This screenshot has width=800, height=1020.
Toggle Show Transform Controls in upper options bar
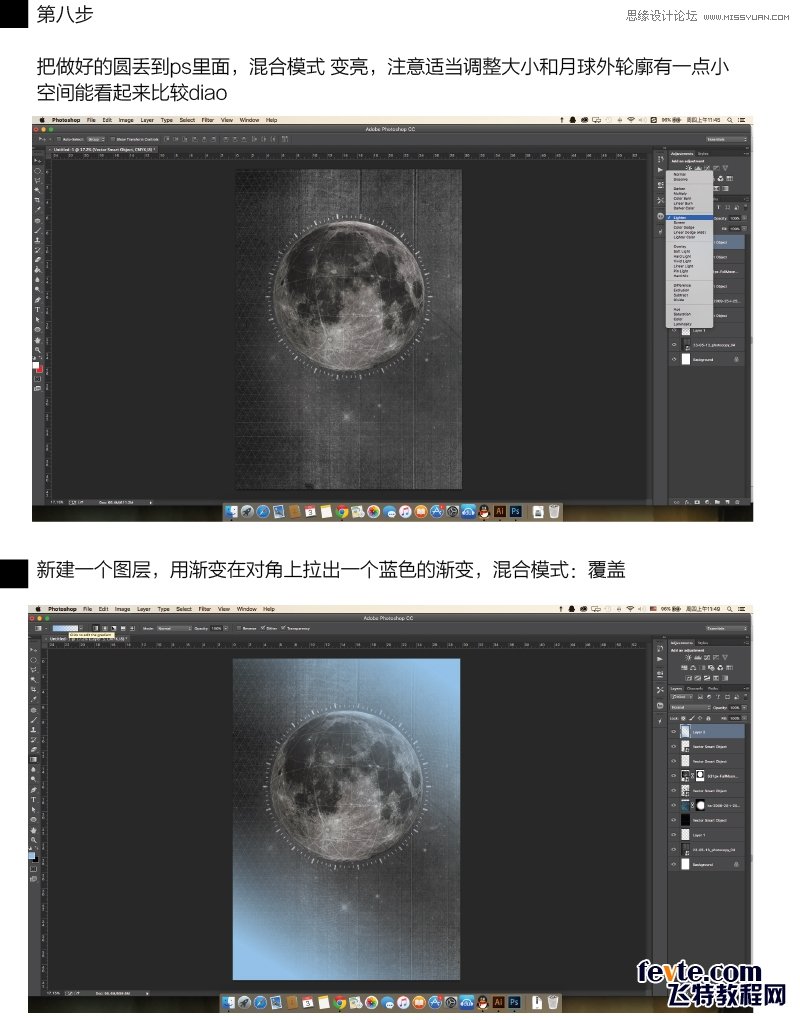(x=113, y=139)
